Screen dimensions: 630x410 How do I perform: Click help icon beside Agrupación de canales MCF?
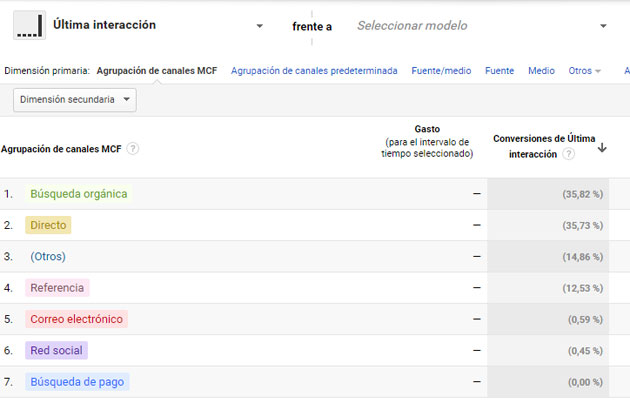pyautogui.click(x=133, y=149)
